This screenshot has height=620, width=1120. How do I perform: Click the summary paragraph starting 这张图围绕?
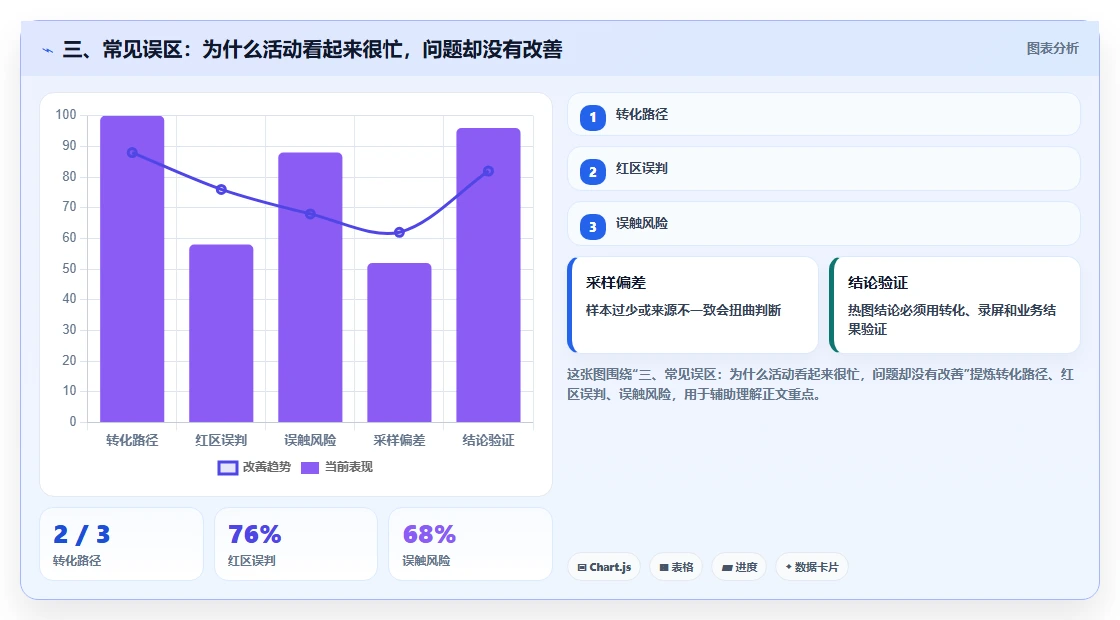coord(820,384)
